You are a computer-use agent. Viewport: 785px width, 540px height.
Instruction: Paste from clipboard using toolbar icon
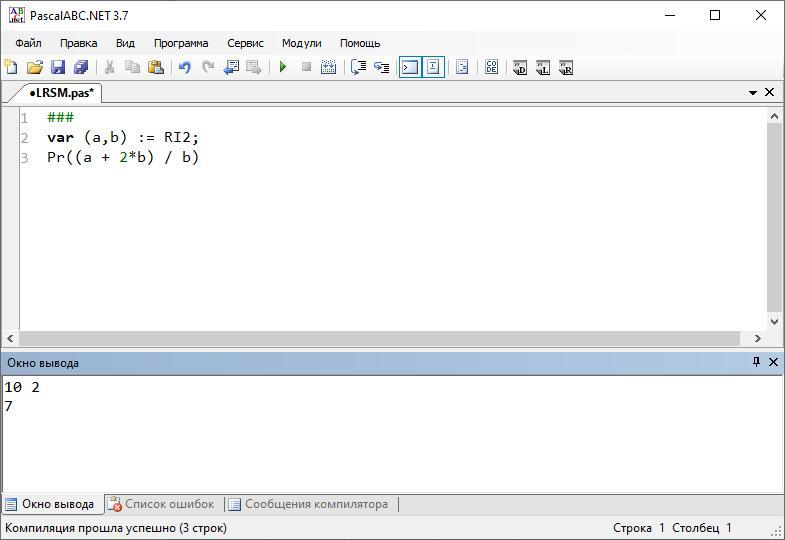pos(156,67)
